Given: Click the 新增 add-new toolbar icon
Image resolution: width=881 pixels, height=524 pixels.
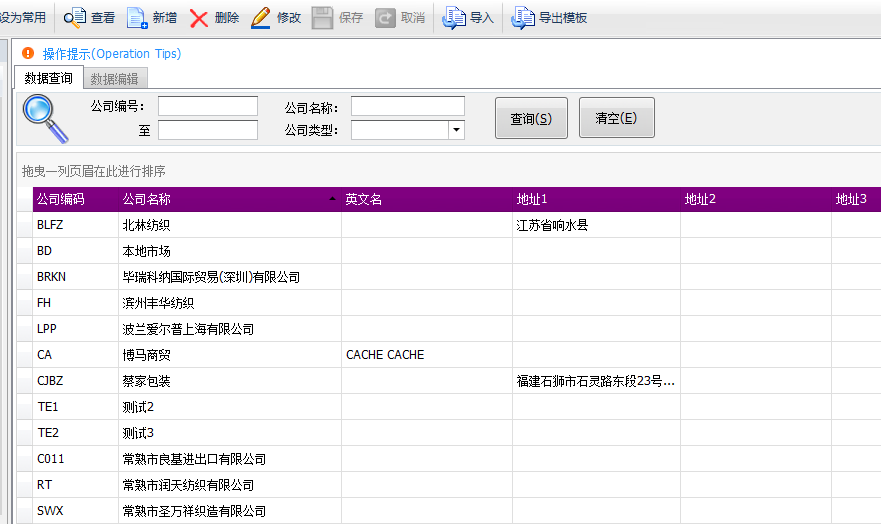Looking at the screenshot, I should pos(137,18).
